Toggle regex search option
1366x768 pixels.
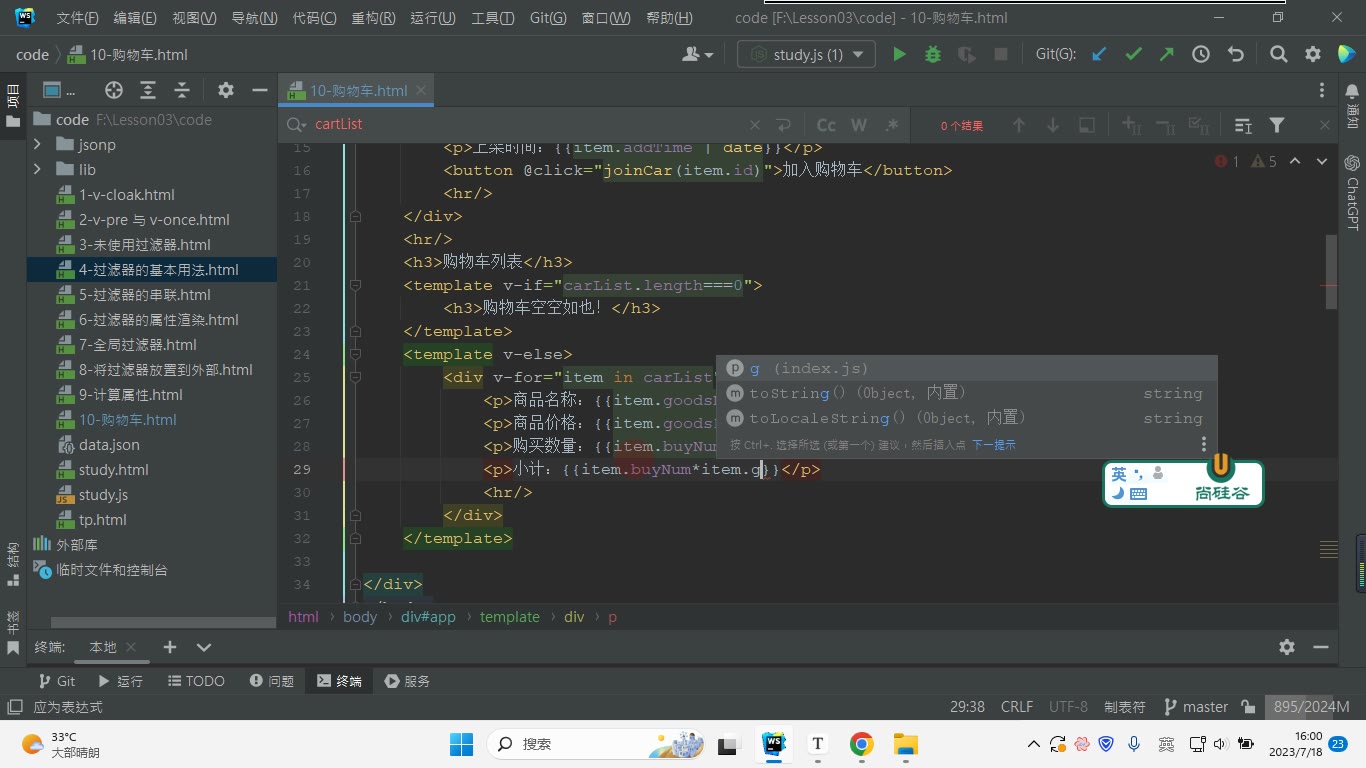[x=892, y=125]
